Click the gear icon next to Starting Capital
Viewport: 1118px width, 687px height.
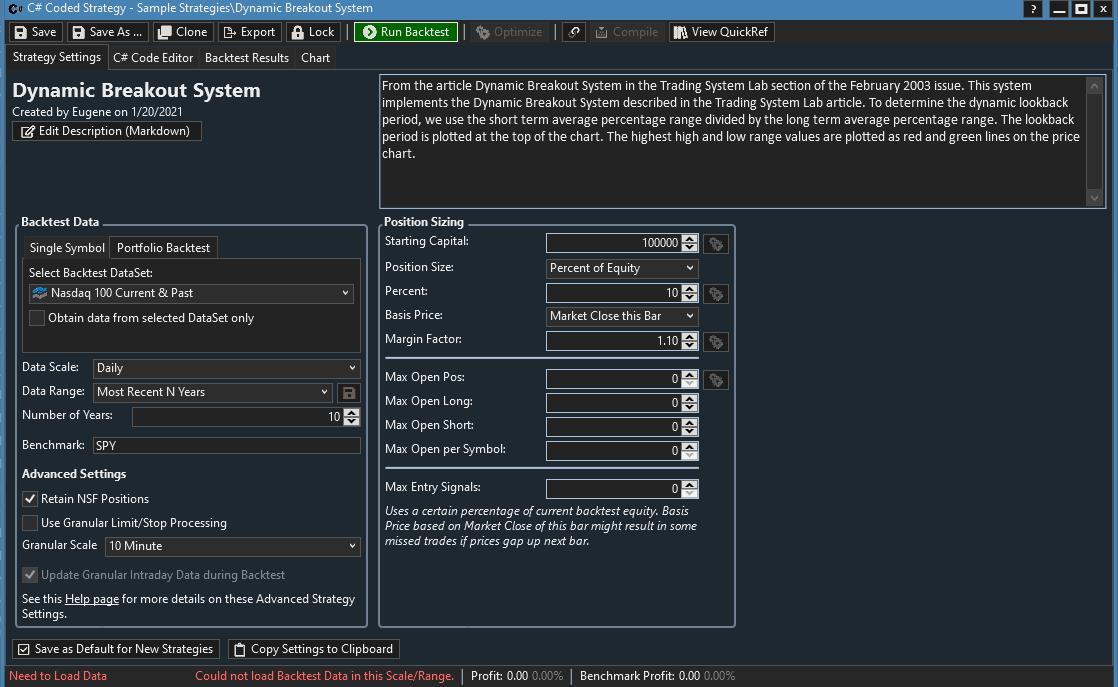pyautogui.click(x=716, y=243)
